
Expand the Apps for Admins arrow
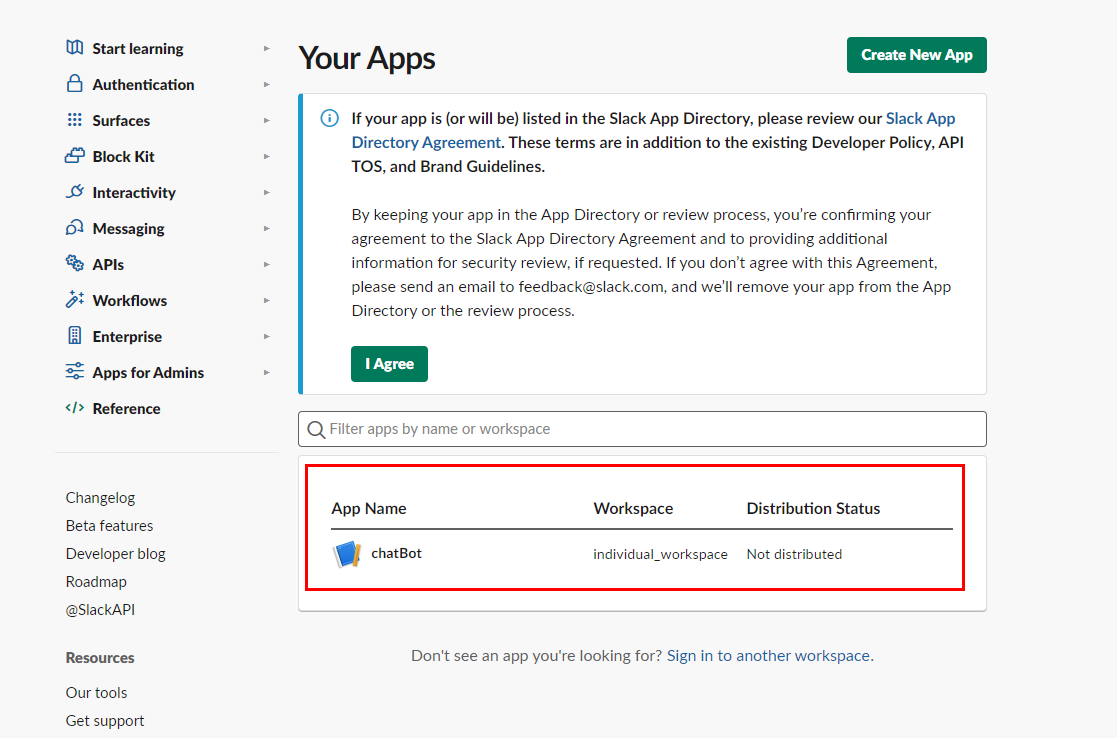click(266, 373)
